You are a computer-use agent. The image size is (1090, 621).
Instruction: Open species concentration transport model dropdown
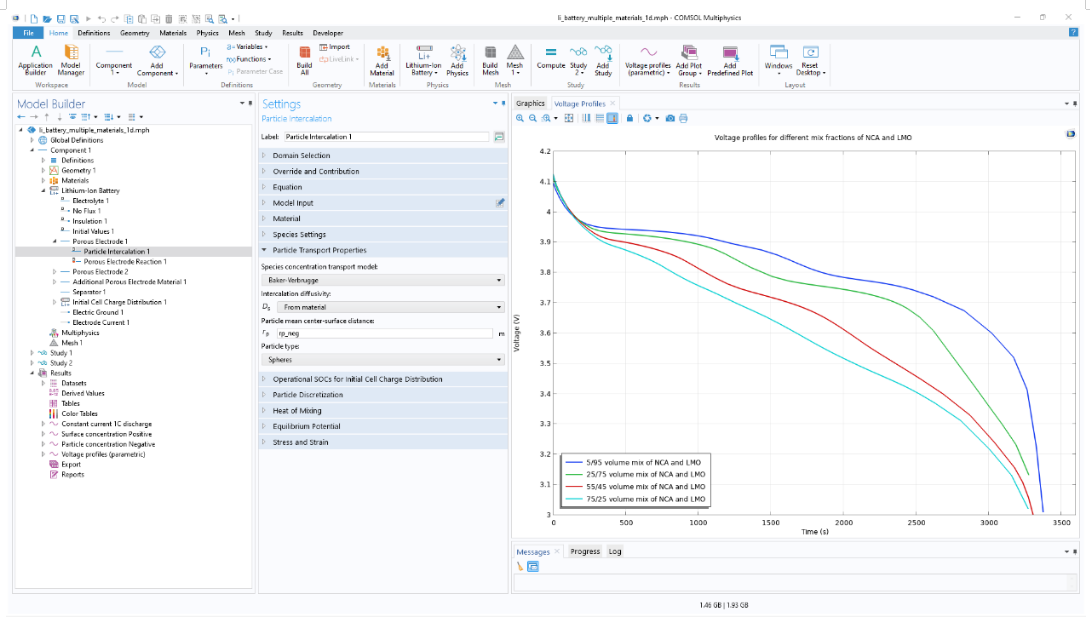383,280
